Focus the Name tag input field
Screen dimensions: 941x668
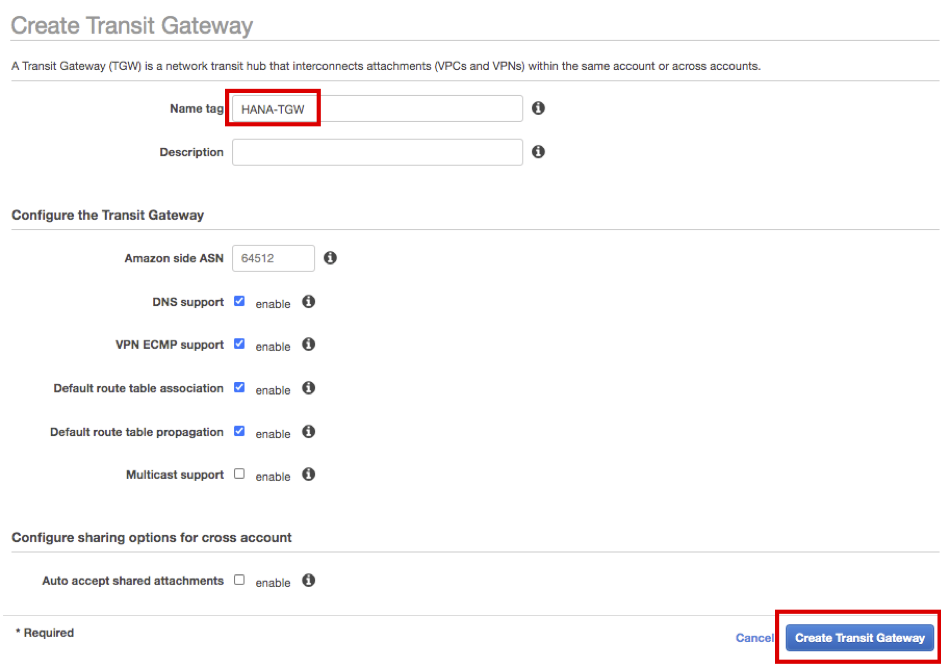(377, 108)
